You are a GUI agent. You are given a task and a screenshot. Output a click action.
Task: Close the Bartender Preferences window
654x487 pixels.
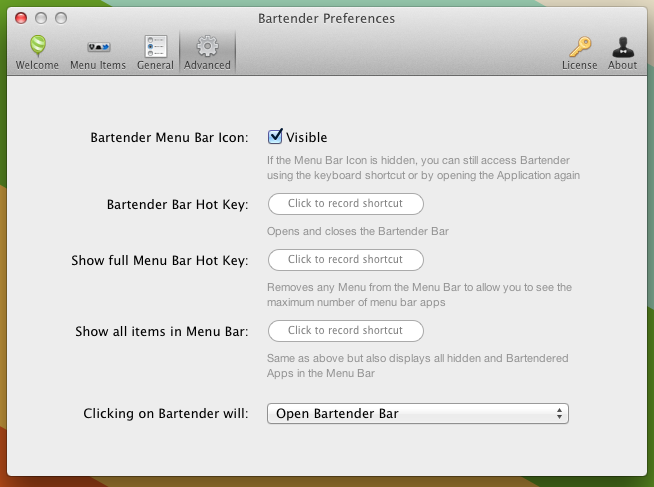pyautogui.click(x=21, y=18)
